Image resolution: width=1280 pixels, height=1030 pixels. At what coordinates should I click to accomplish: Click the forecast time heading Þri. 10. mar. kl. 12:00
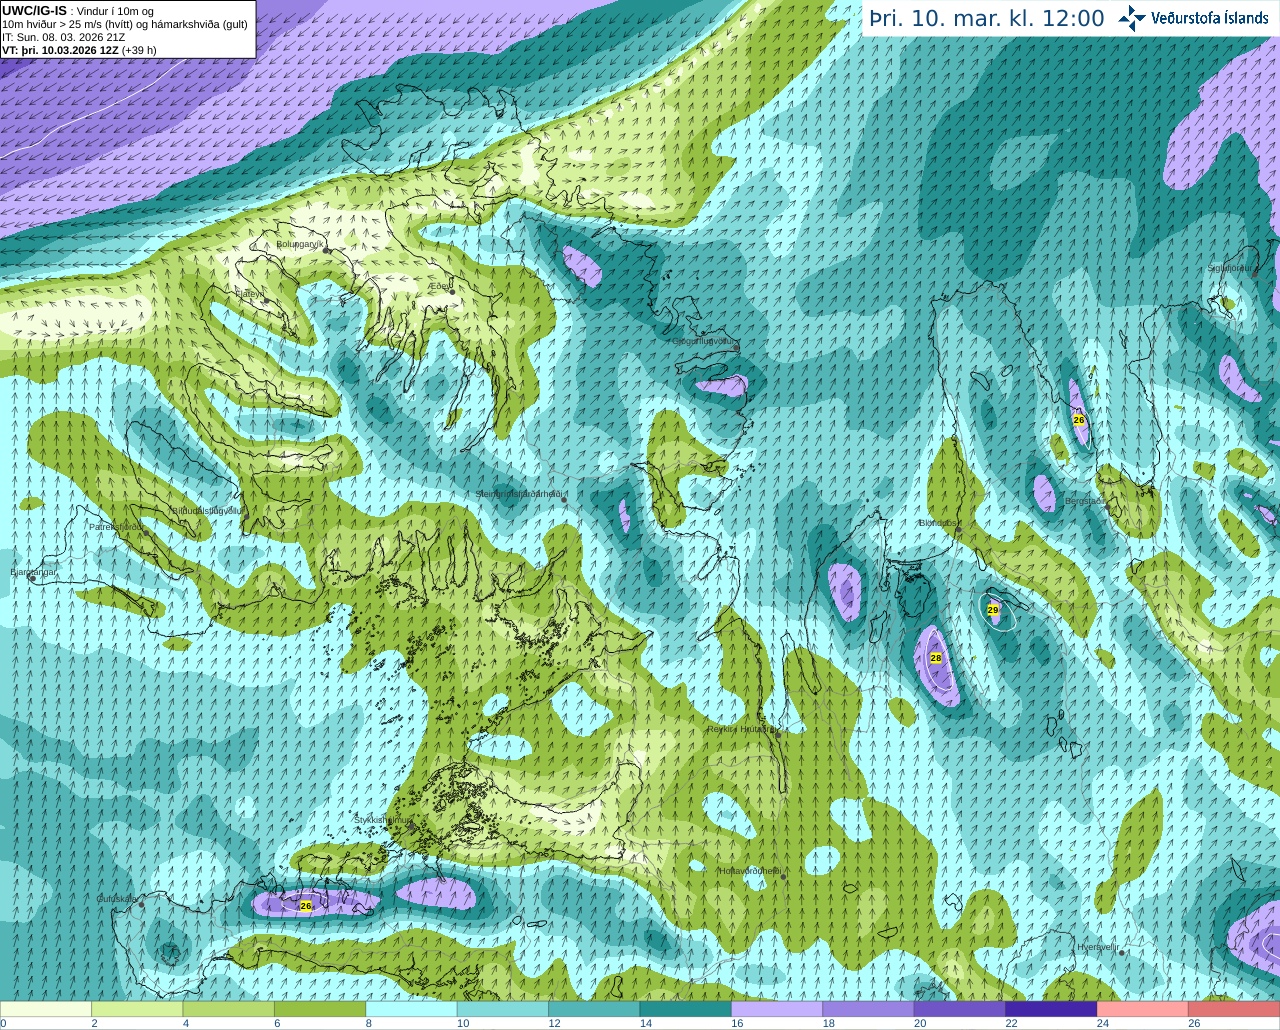pos(986,19)
